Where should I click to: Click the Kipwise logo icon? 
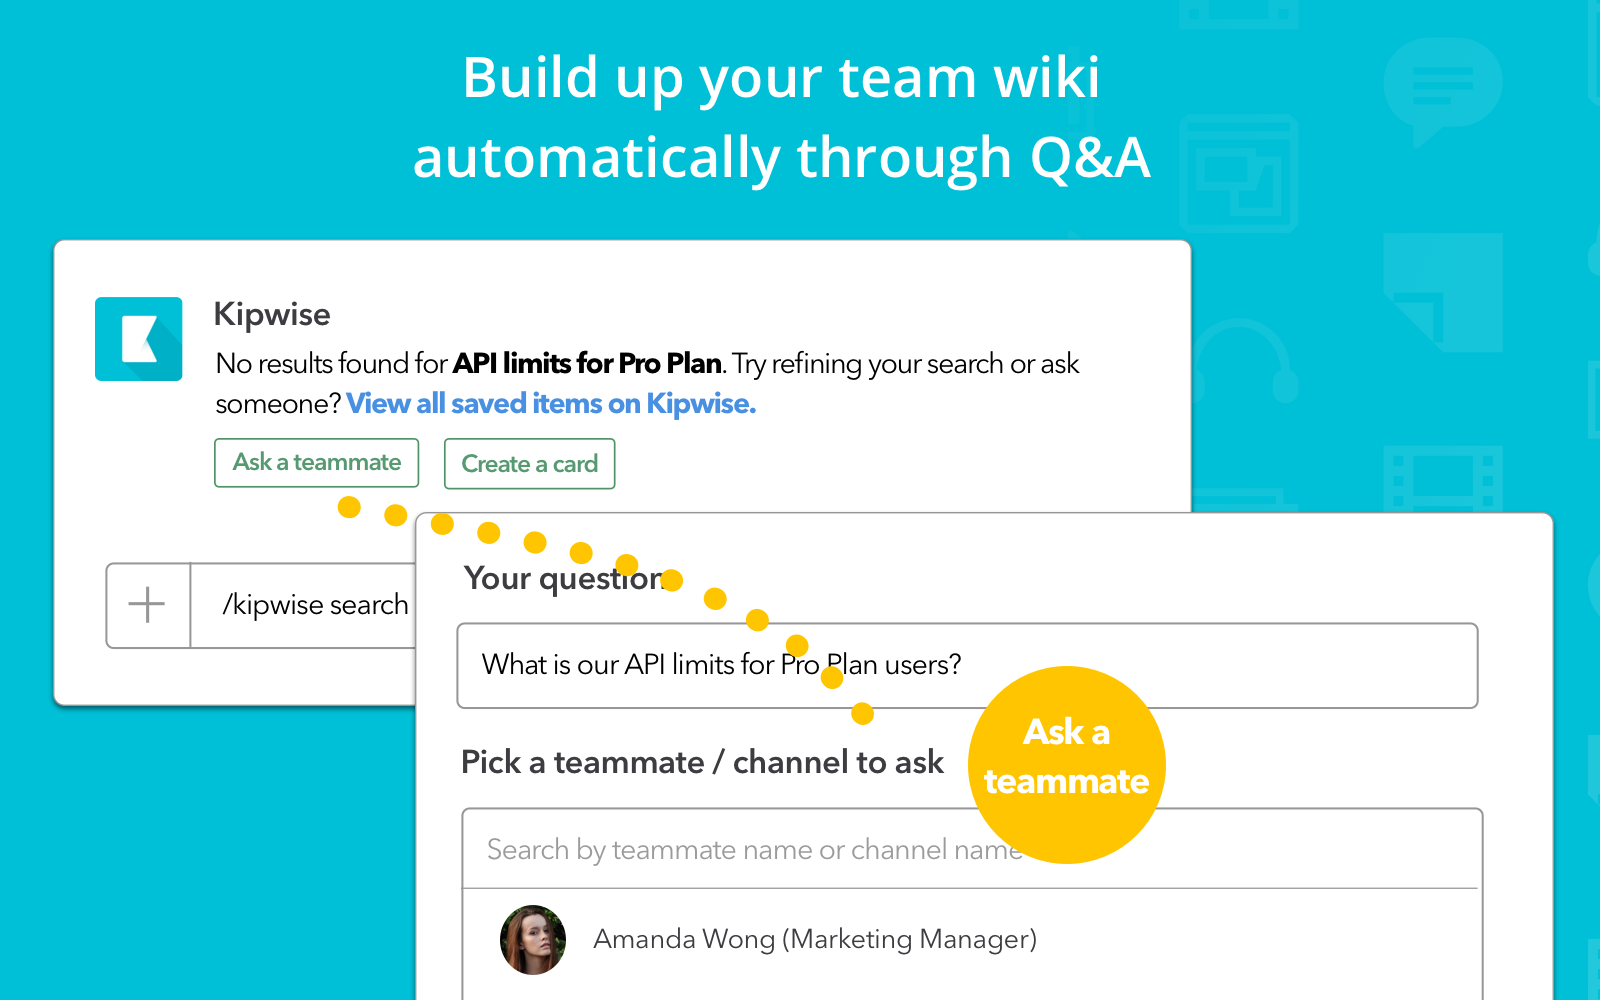click(139, 339)
